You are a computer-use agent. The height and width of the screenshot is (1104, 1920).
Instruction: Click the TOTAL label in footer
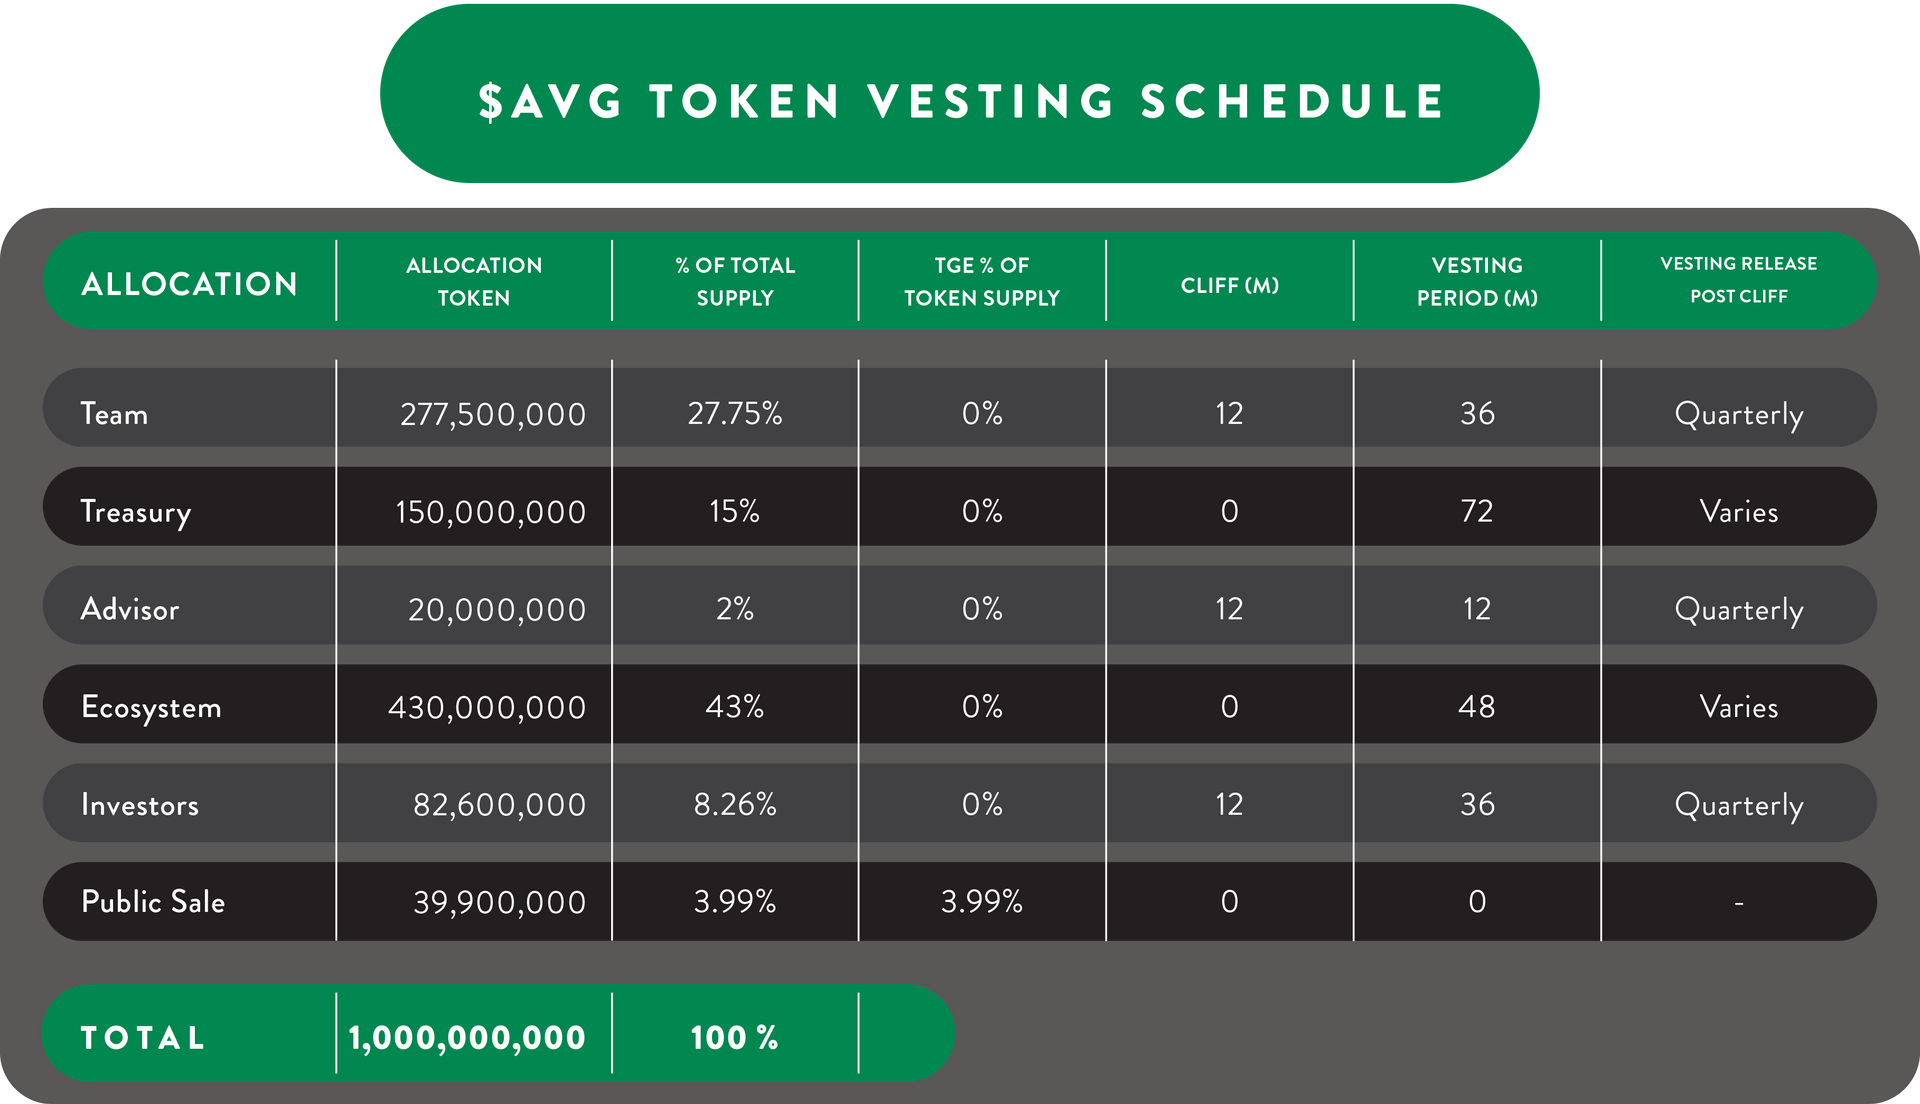click(x=144, y=1038)
